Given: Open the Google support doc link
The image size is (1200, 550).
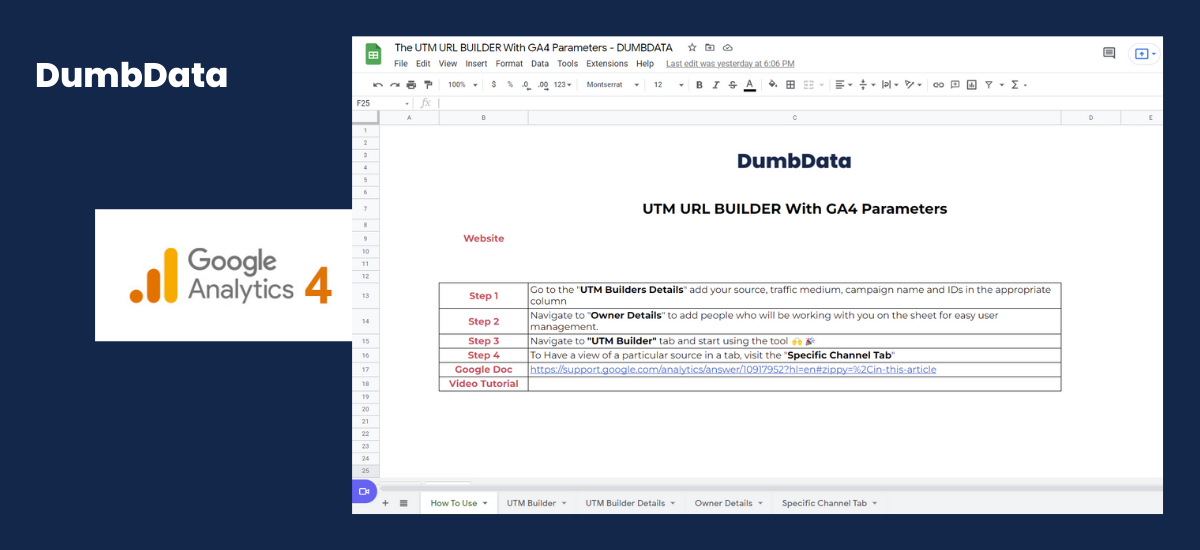Looking at the screenshot, I should tap(733, 369).
